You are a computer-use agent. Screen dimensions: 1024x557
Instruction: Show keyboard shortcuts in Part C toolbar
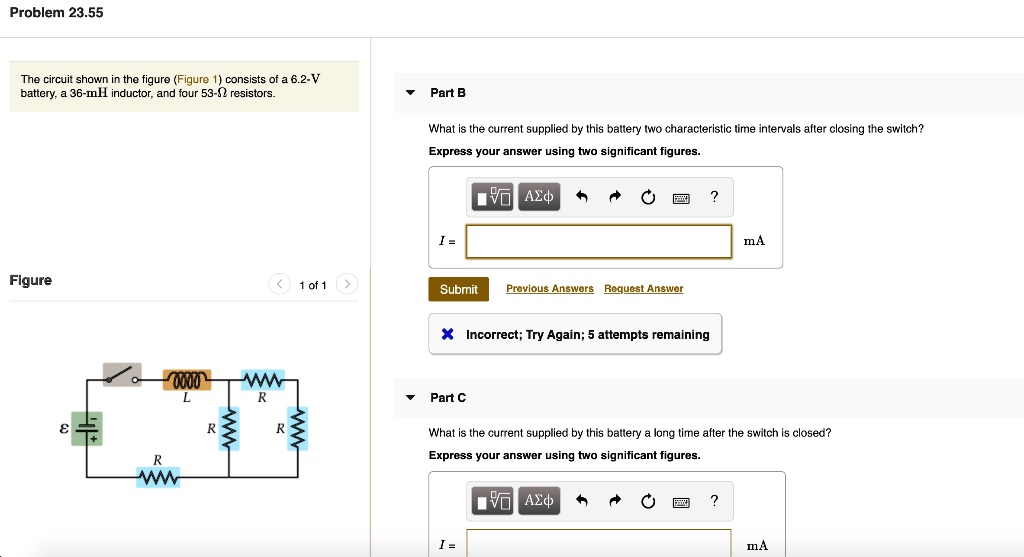coord(681,503)
